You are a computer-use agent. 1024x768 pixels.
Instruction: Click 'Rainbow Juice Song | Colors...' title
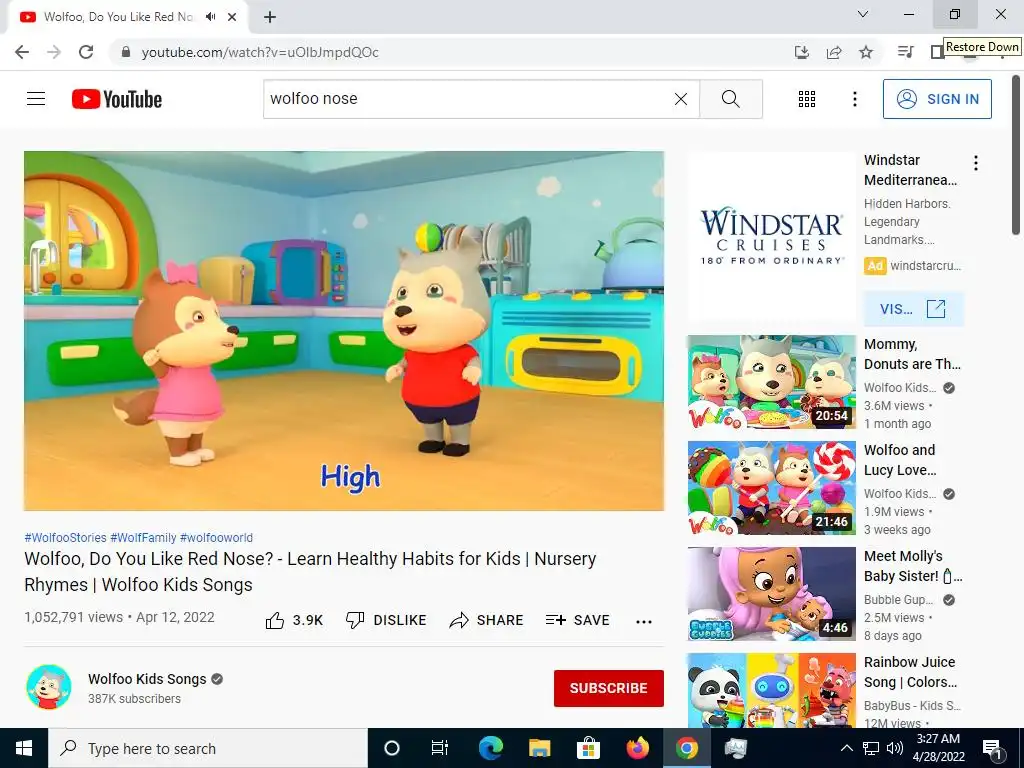[x=910, y=672]
